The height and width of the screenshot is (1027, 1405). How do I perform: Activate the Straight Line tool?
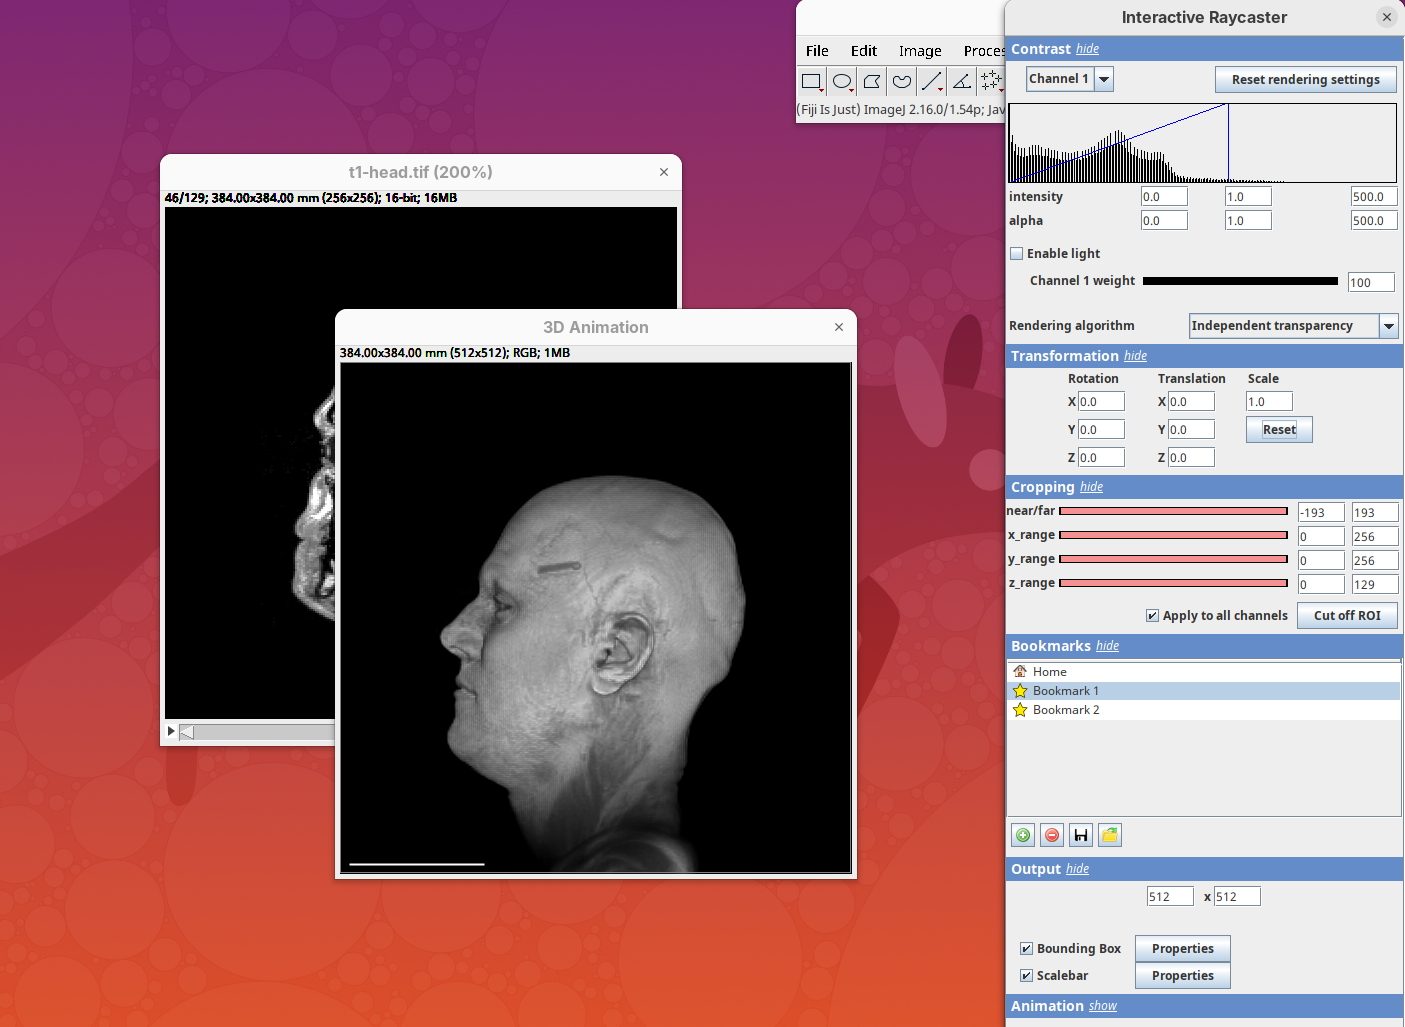[932, 81]
